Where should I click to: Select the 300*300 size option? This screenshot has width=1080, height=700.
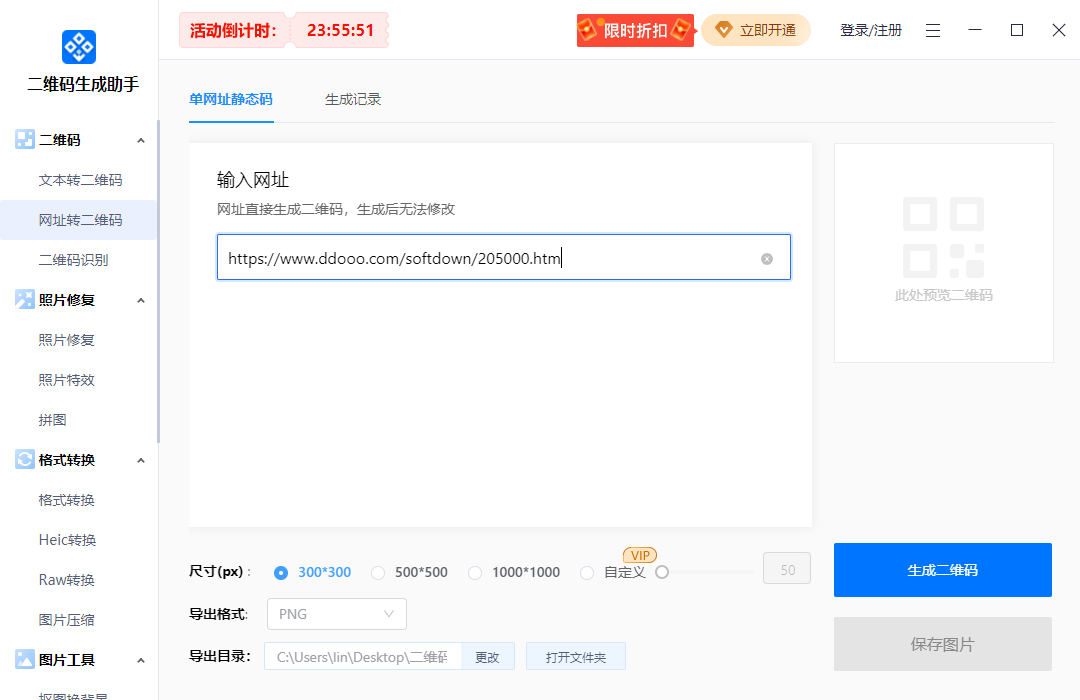(x=282, y=572)
